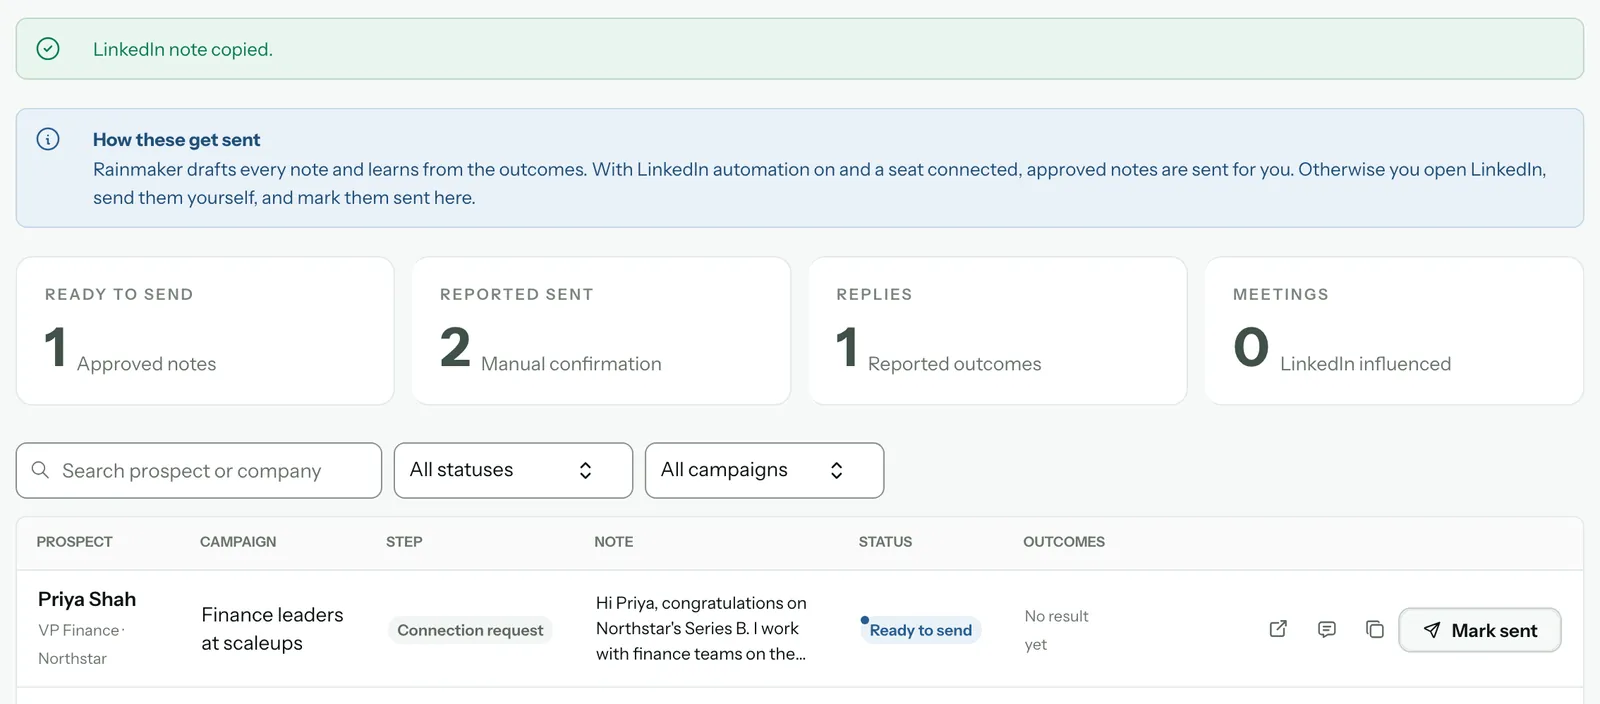
Task: Click the VP Finance · Northstar subtitle
Action: coord(81,644)
